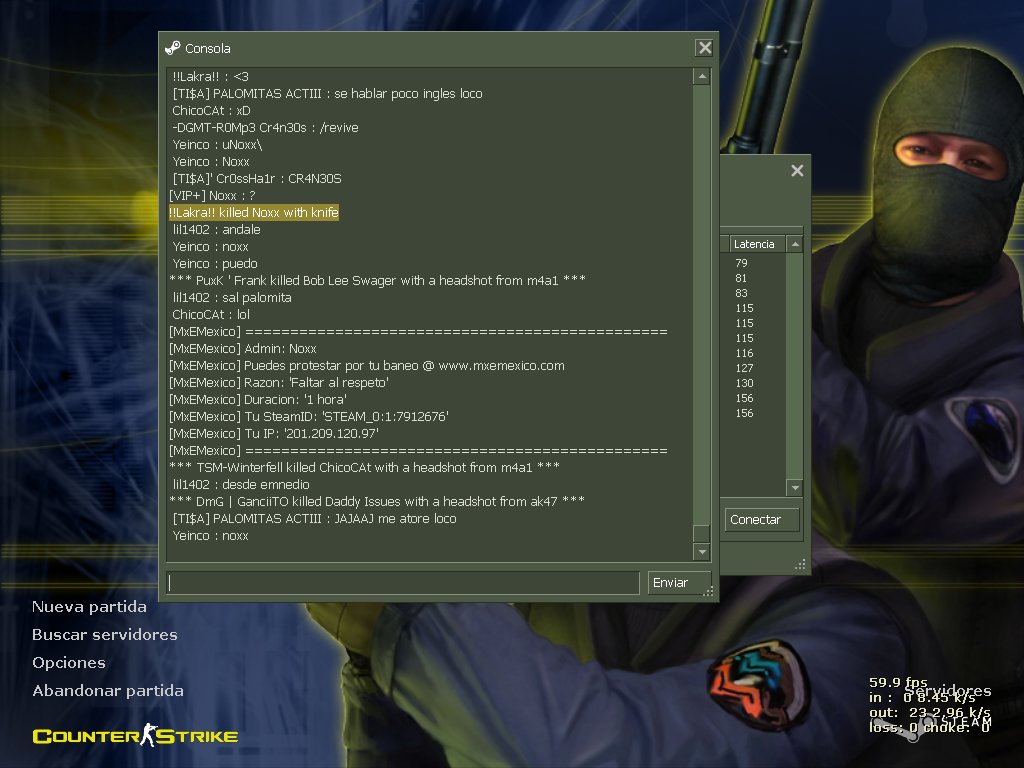Open Nueva partida from the main menu
This screenshot has width=1024, height=768.
89,607
